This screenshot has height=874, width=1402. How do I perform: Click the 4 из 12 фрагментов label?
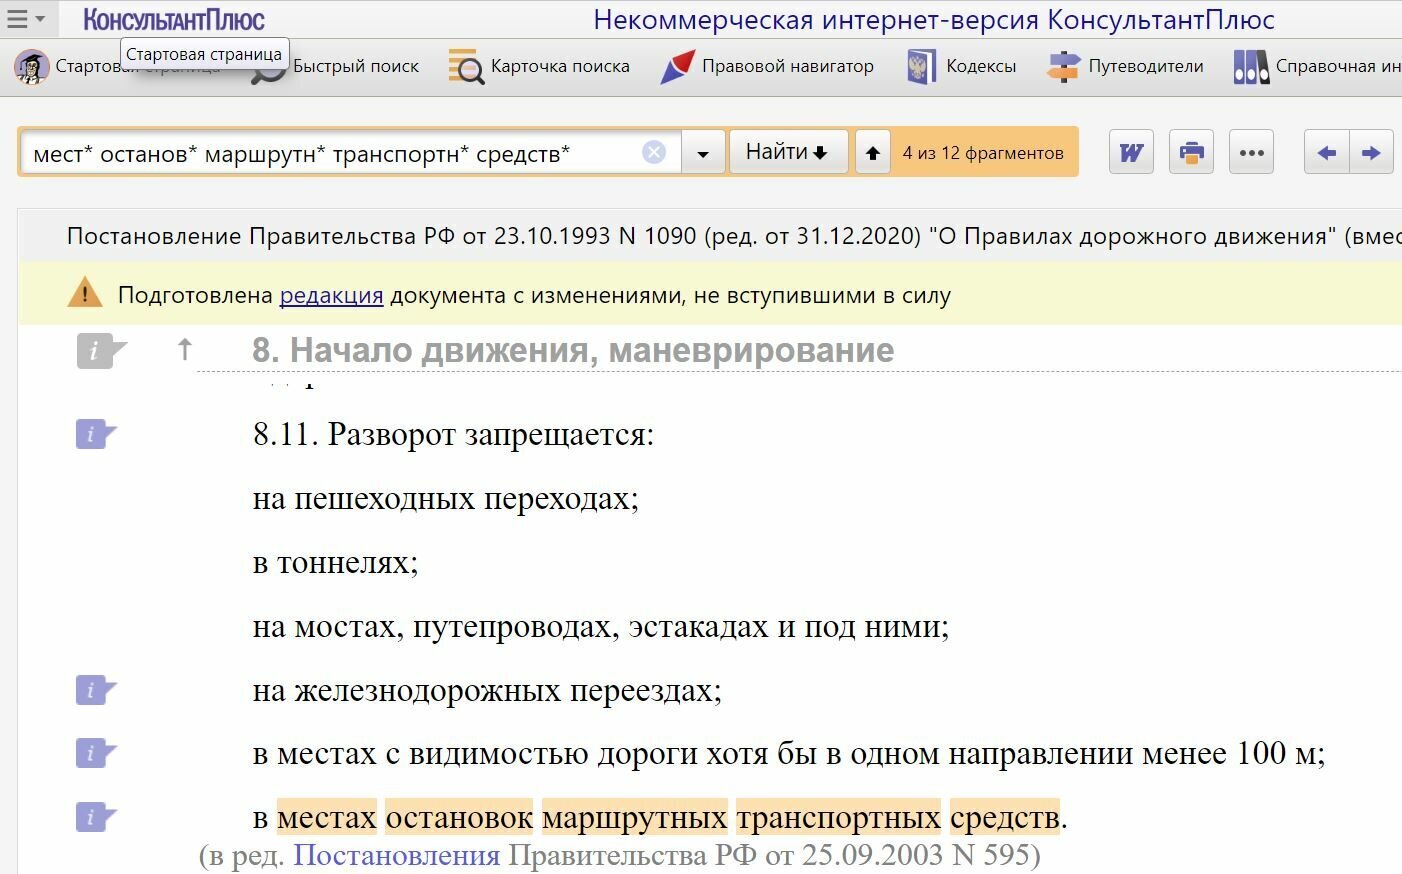[x=983, y=153]
